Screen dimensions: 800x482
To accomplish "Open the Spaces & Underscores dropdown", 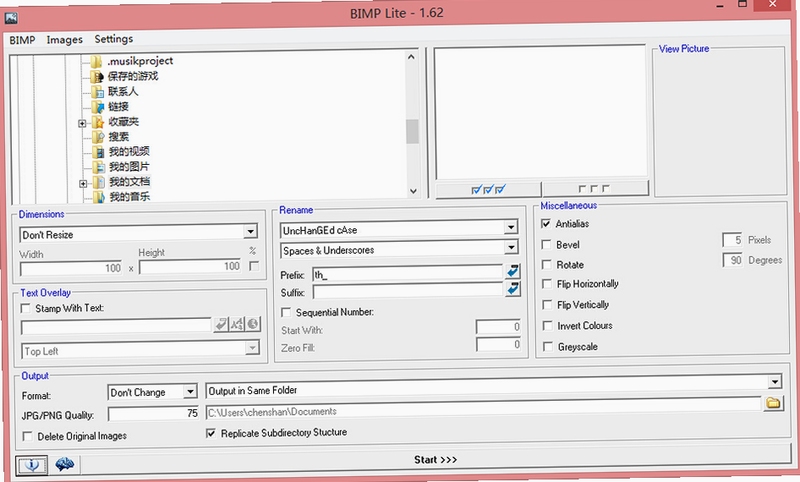I will point(511,248).
